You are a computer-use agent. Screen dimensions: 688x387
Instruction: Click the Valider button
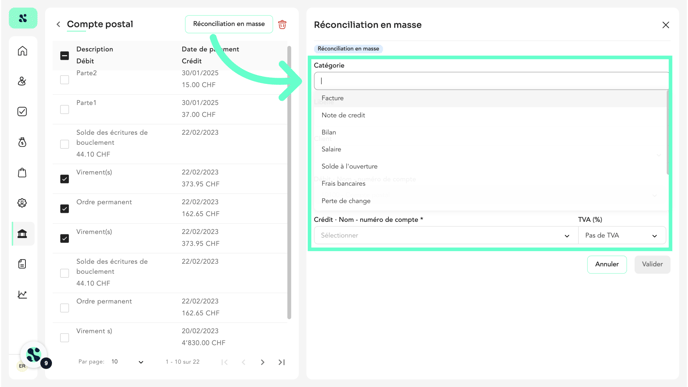(652, 264)
